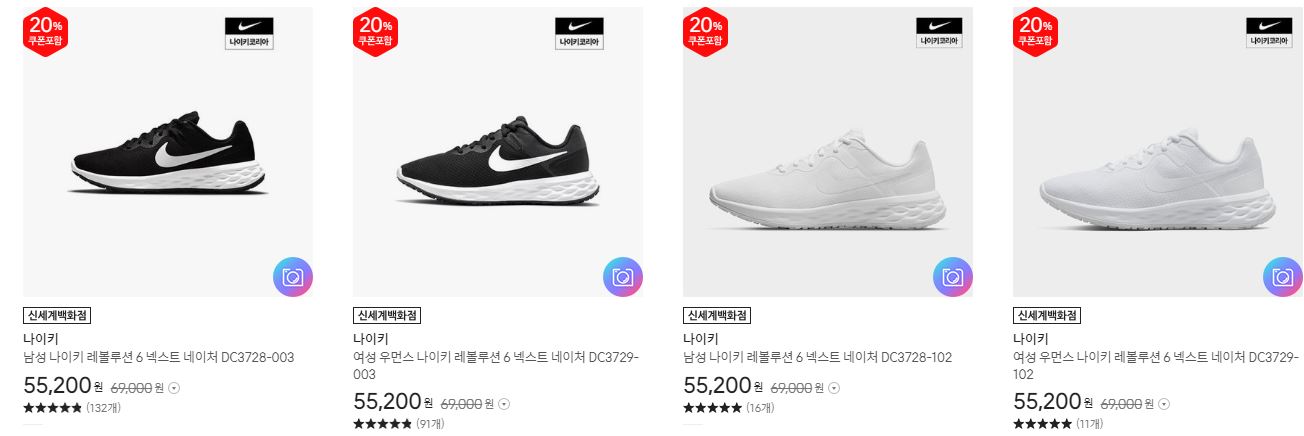Open image search on the white men's DC3728-102 shoe
Screen dimensions: 1304x436
tap(953, 277)
